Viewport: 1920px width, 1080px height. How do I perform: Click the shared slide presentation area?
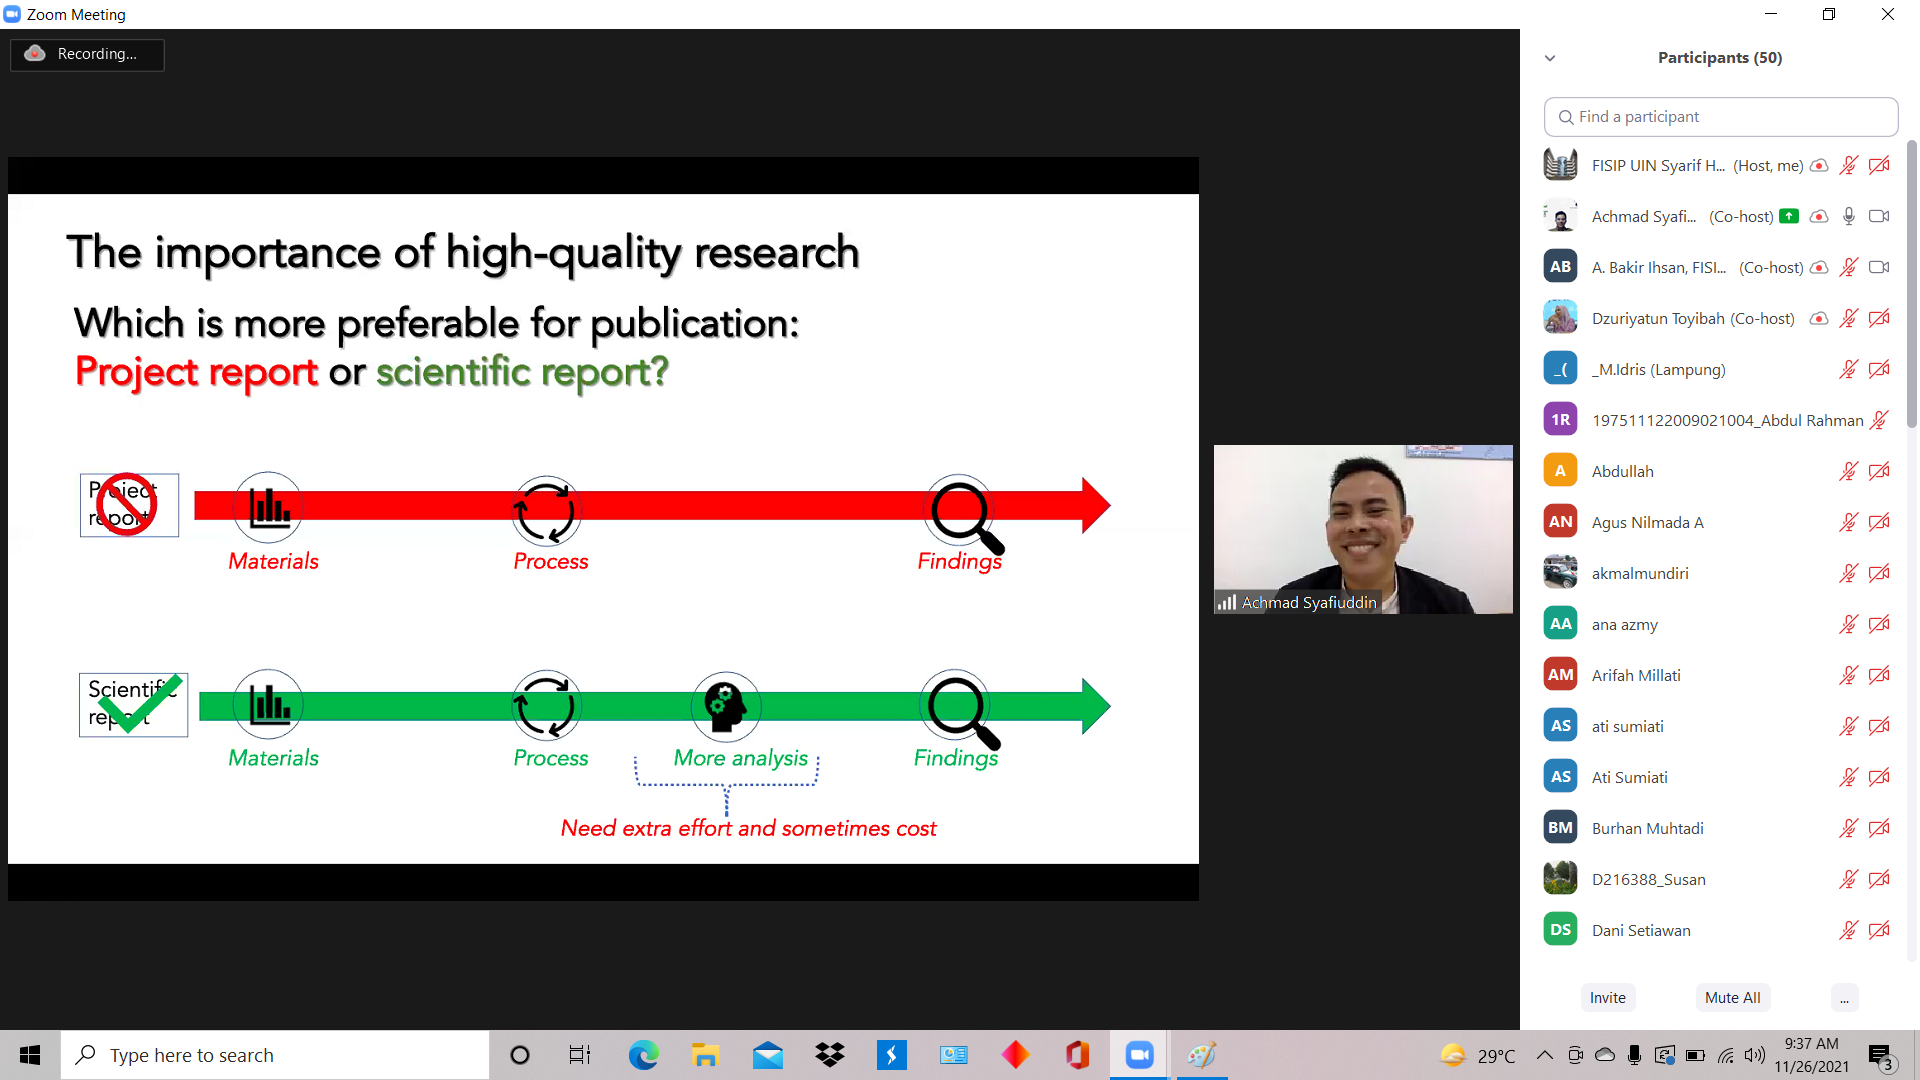pyautogui.click(x=603, y=528)
